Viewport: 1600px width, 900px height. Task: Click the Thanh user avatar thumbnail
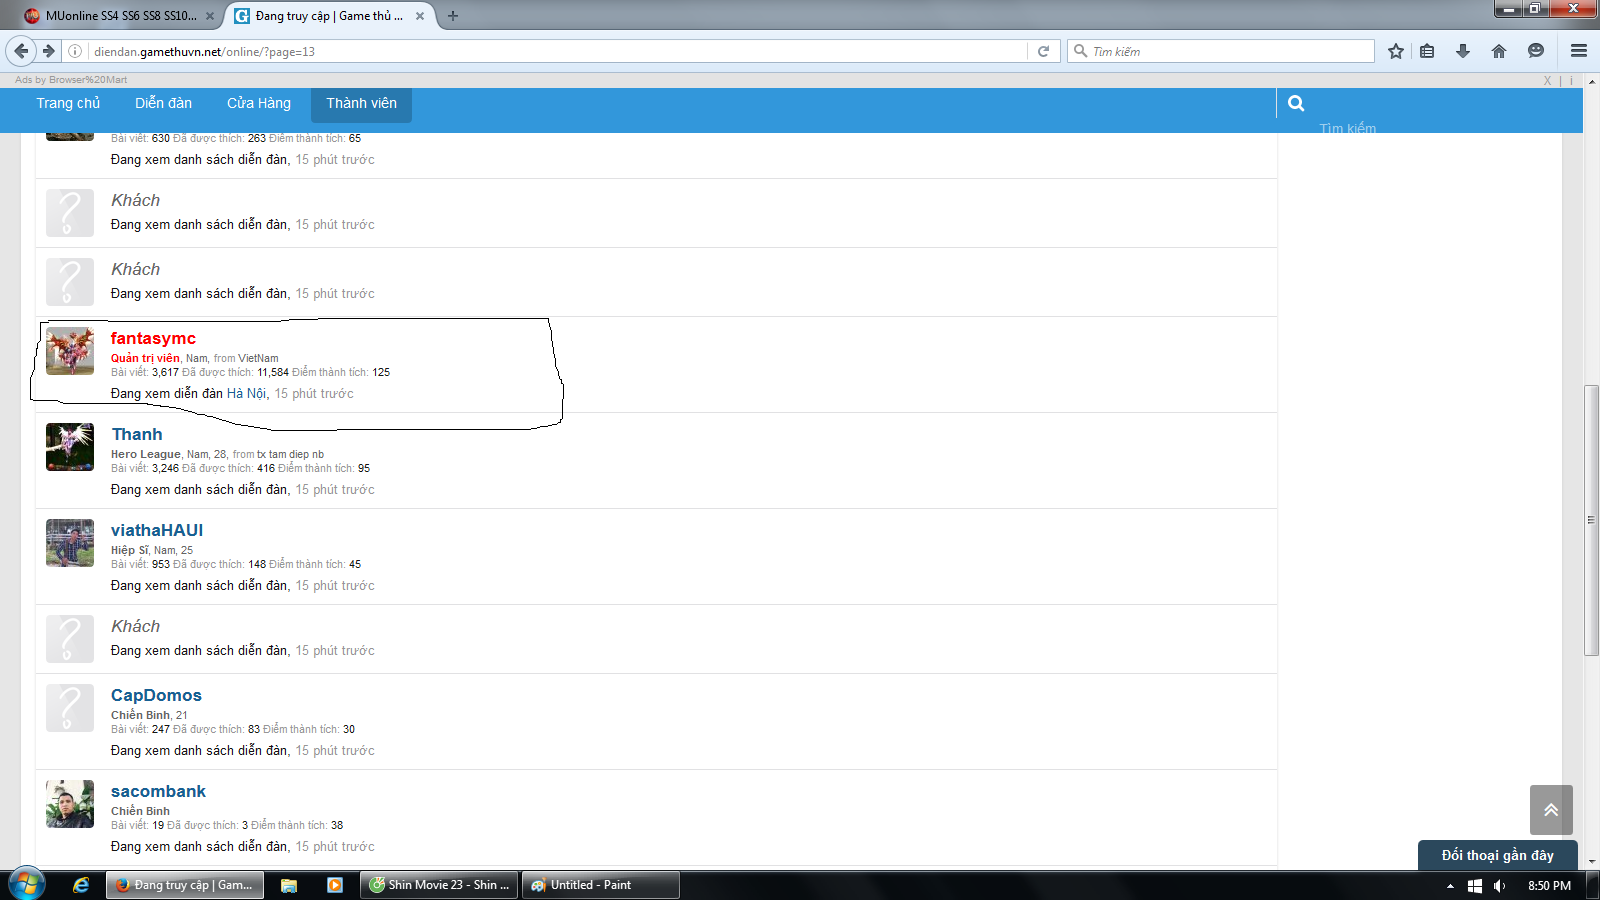tap(70, 446)
